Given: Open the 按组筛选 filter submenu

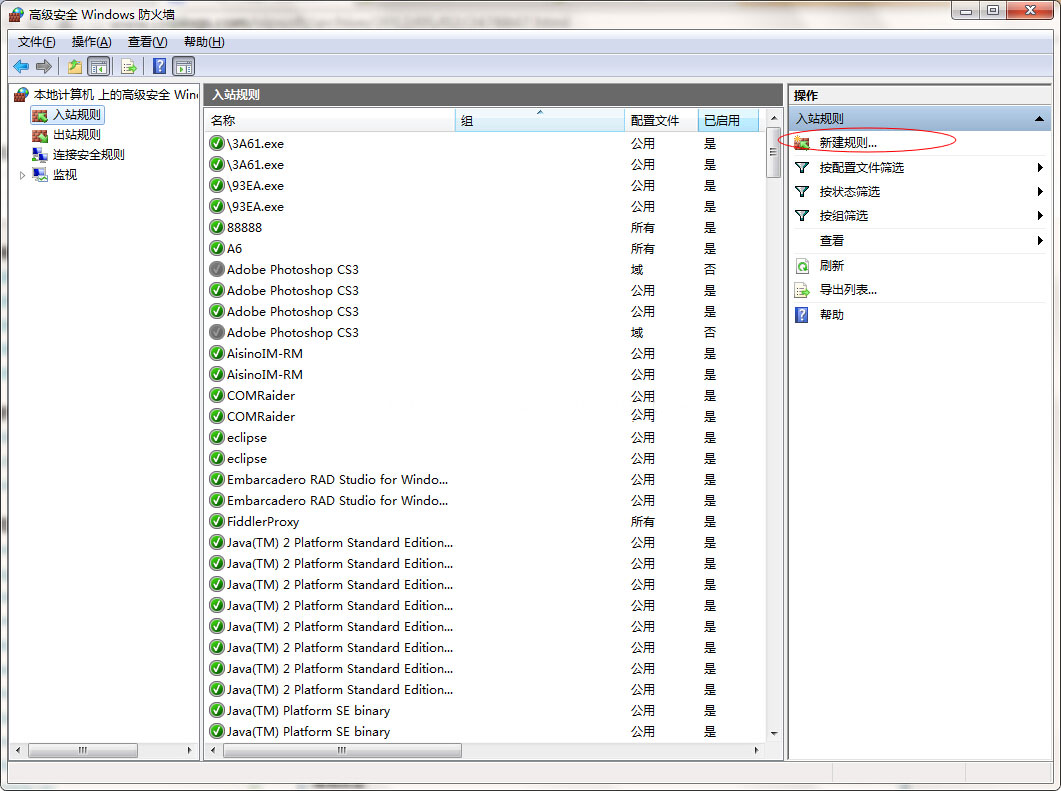Looking at the screenshot, I should [x=843, y=216].
